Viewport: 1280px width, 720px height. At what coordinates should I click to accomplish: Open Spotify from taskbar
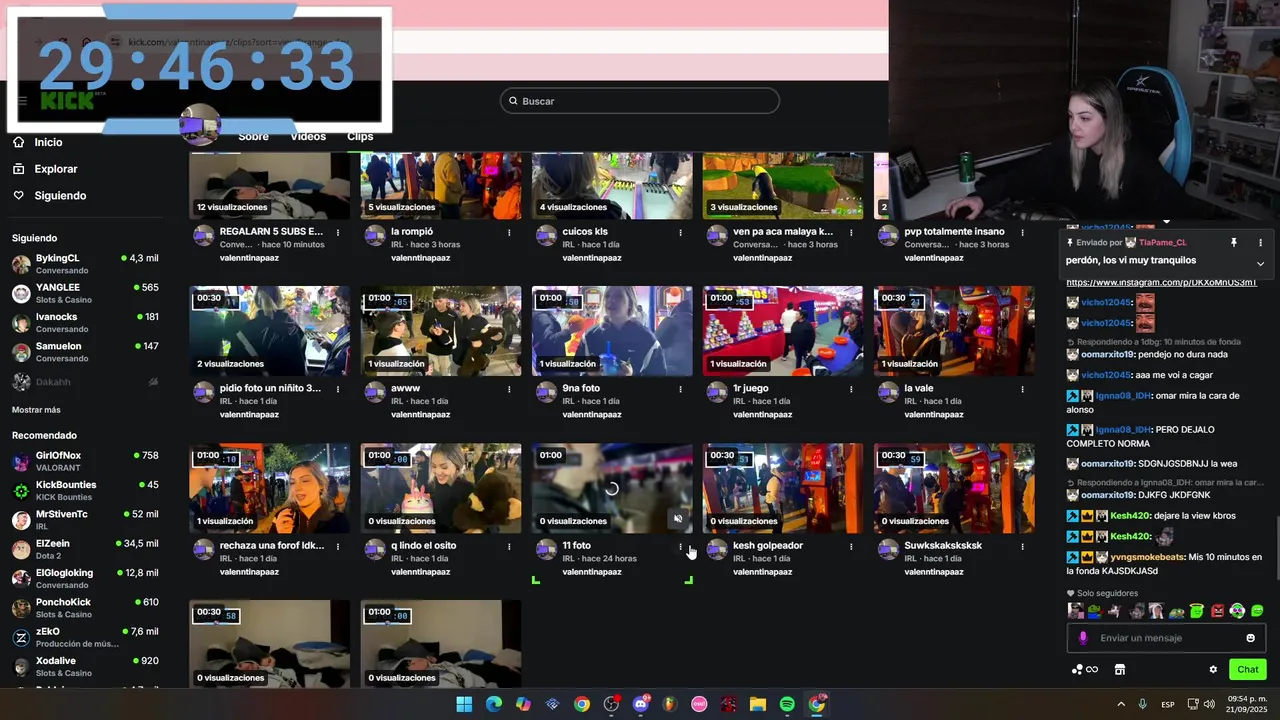(x=787, y=704)
